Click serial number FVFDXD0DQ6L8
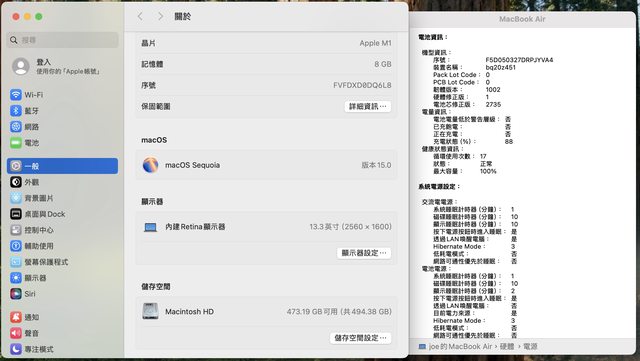 (x=362, y=85)
